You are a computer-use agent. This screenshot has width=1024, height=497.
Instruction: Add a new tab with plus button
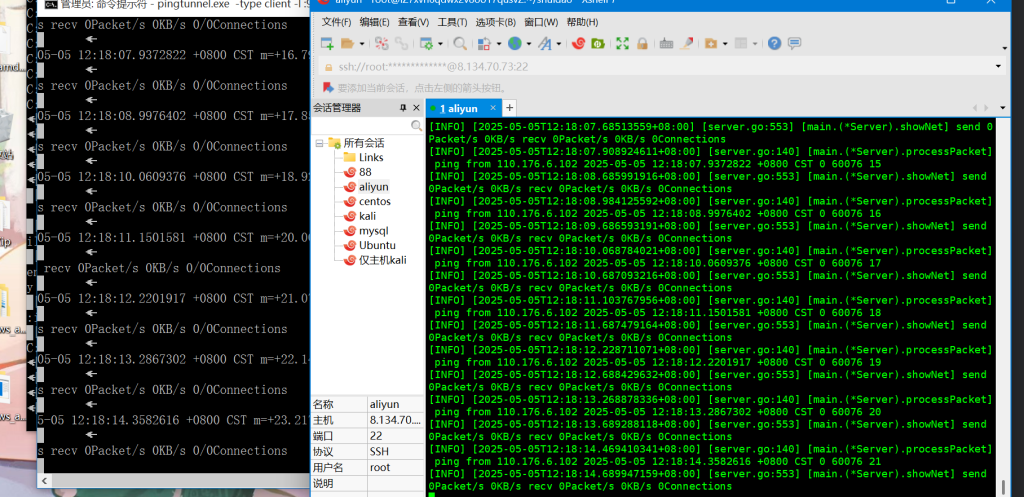pos(509,107)
